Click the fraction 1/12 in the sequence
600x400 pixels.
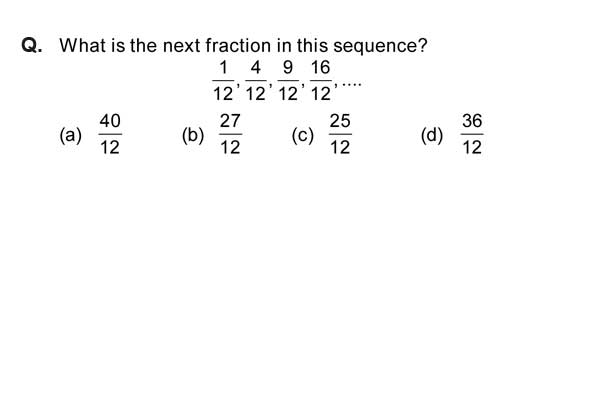click(223, 81)
